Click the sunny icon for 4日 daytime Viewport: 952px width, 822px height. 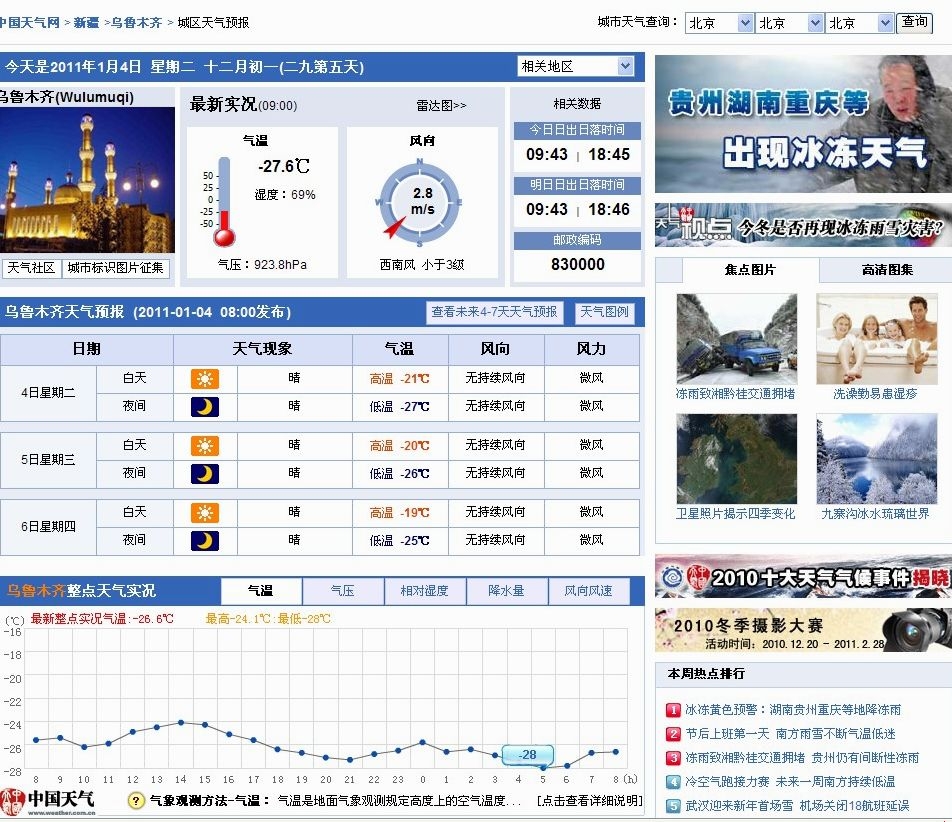[205, 379]
